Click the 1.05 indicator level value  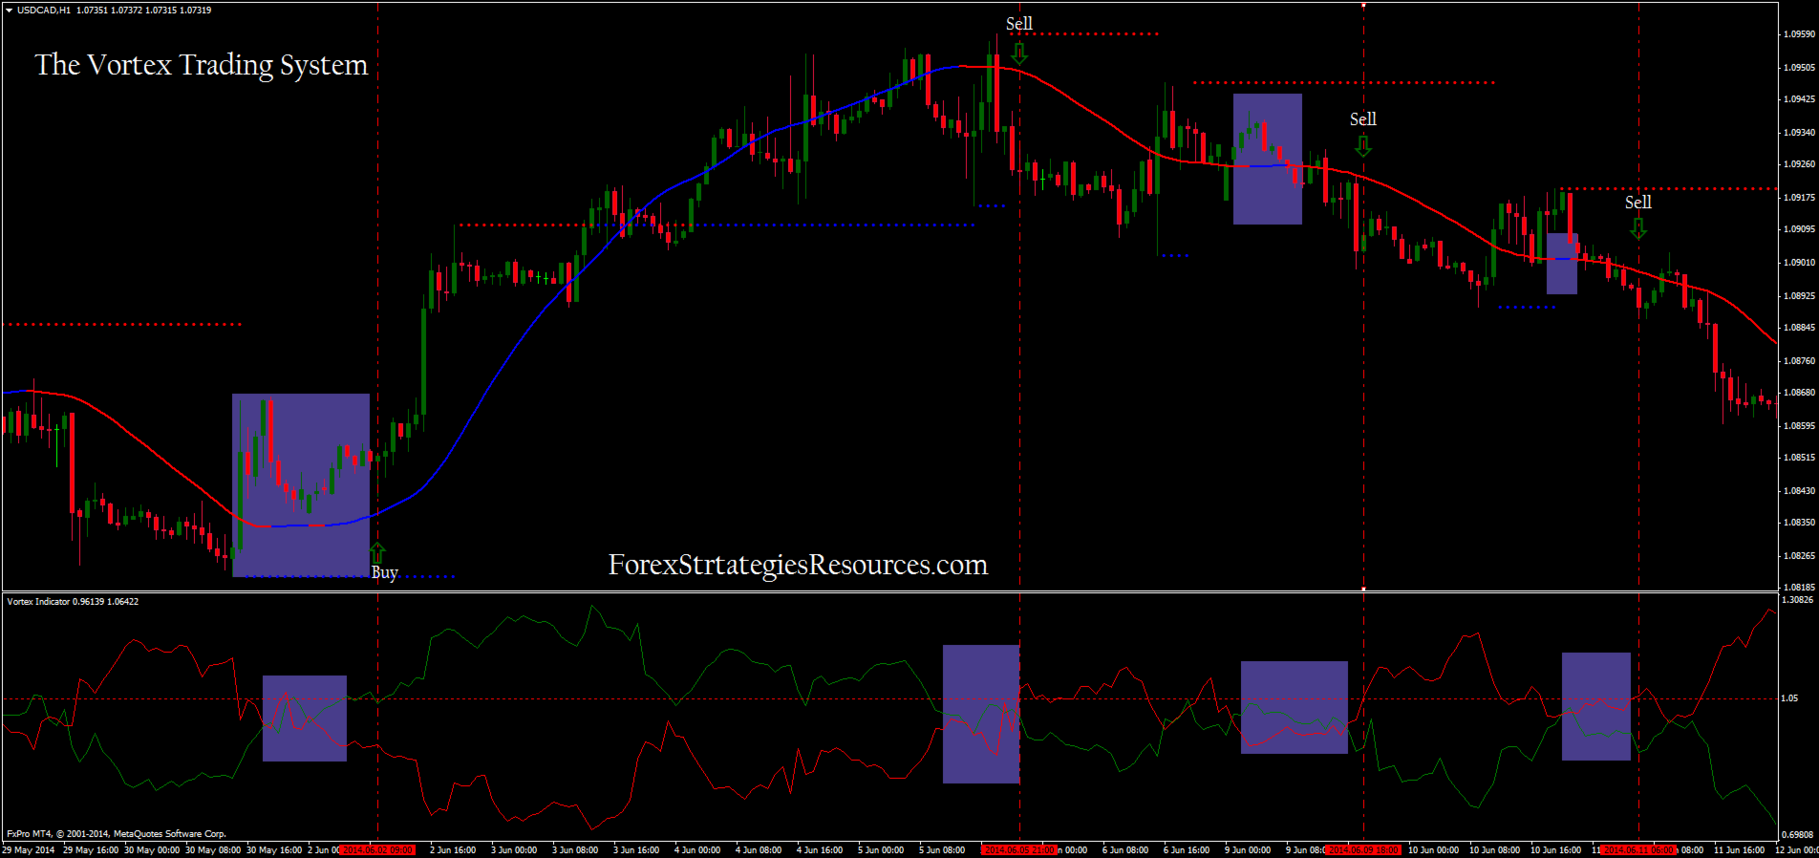pos(1790,698)
